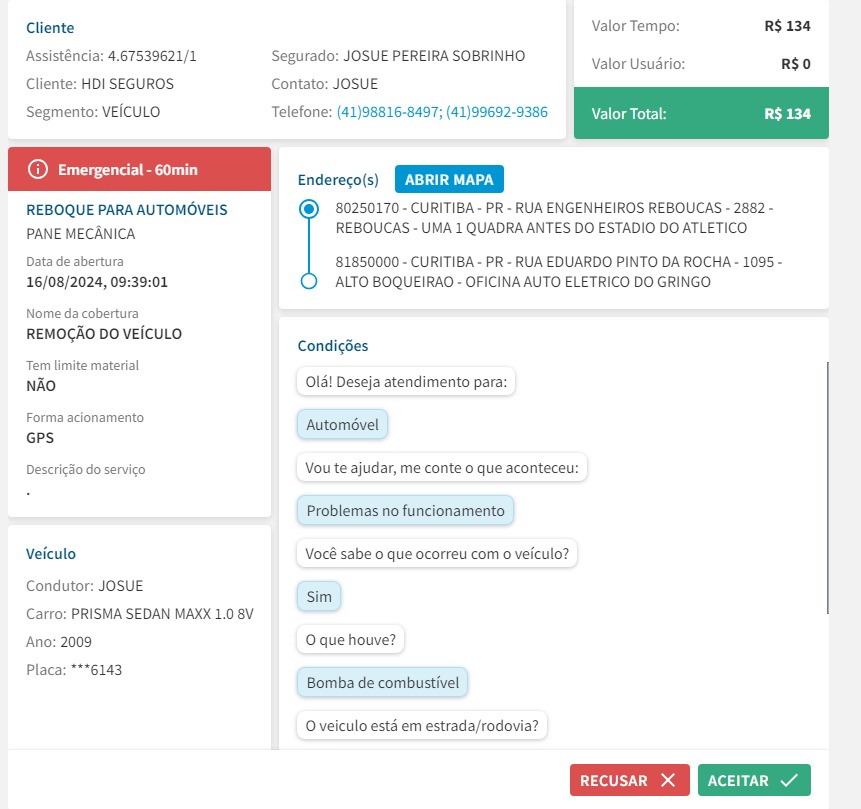Click the red Emergencial - 60min banner

139,169
